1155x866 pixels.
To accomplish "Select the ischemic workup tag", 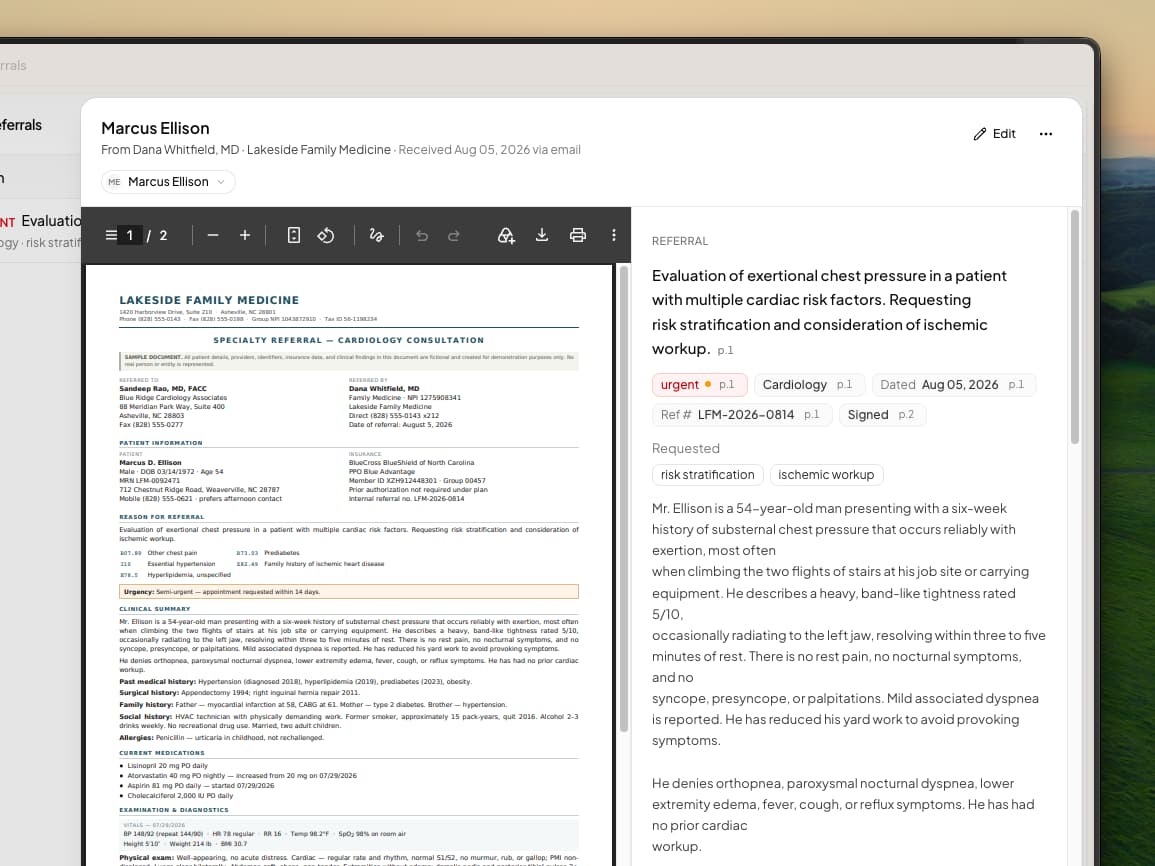I will [x=826, y=475].
